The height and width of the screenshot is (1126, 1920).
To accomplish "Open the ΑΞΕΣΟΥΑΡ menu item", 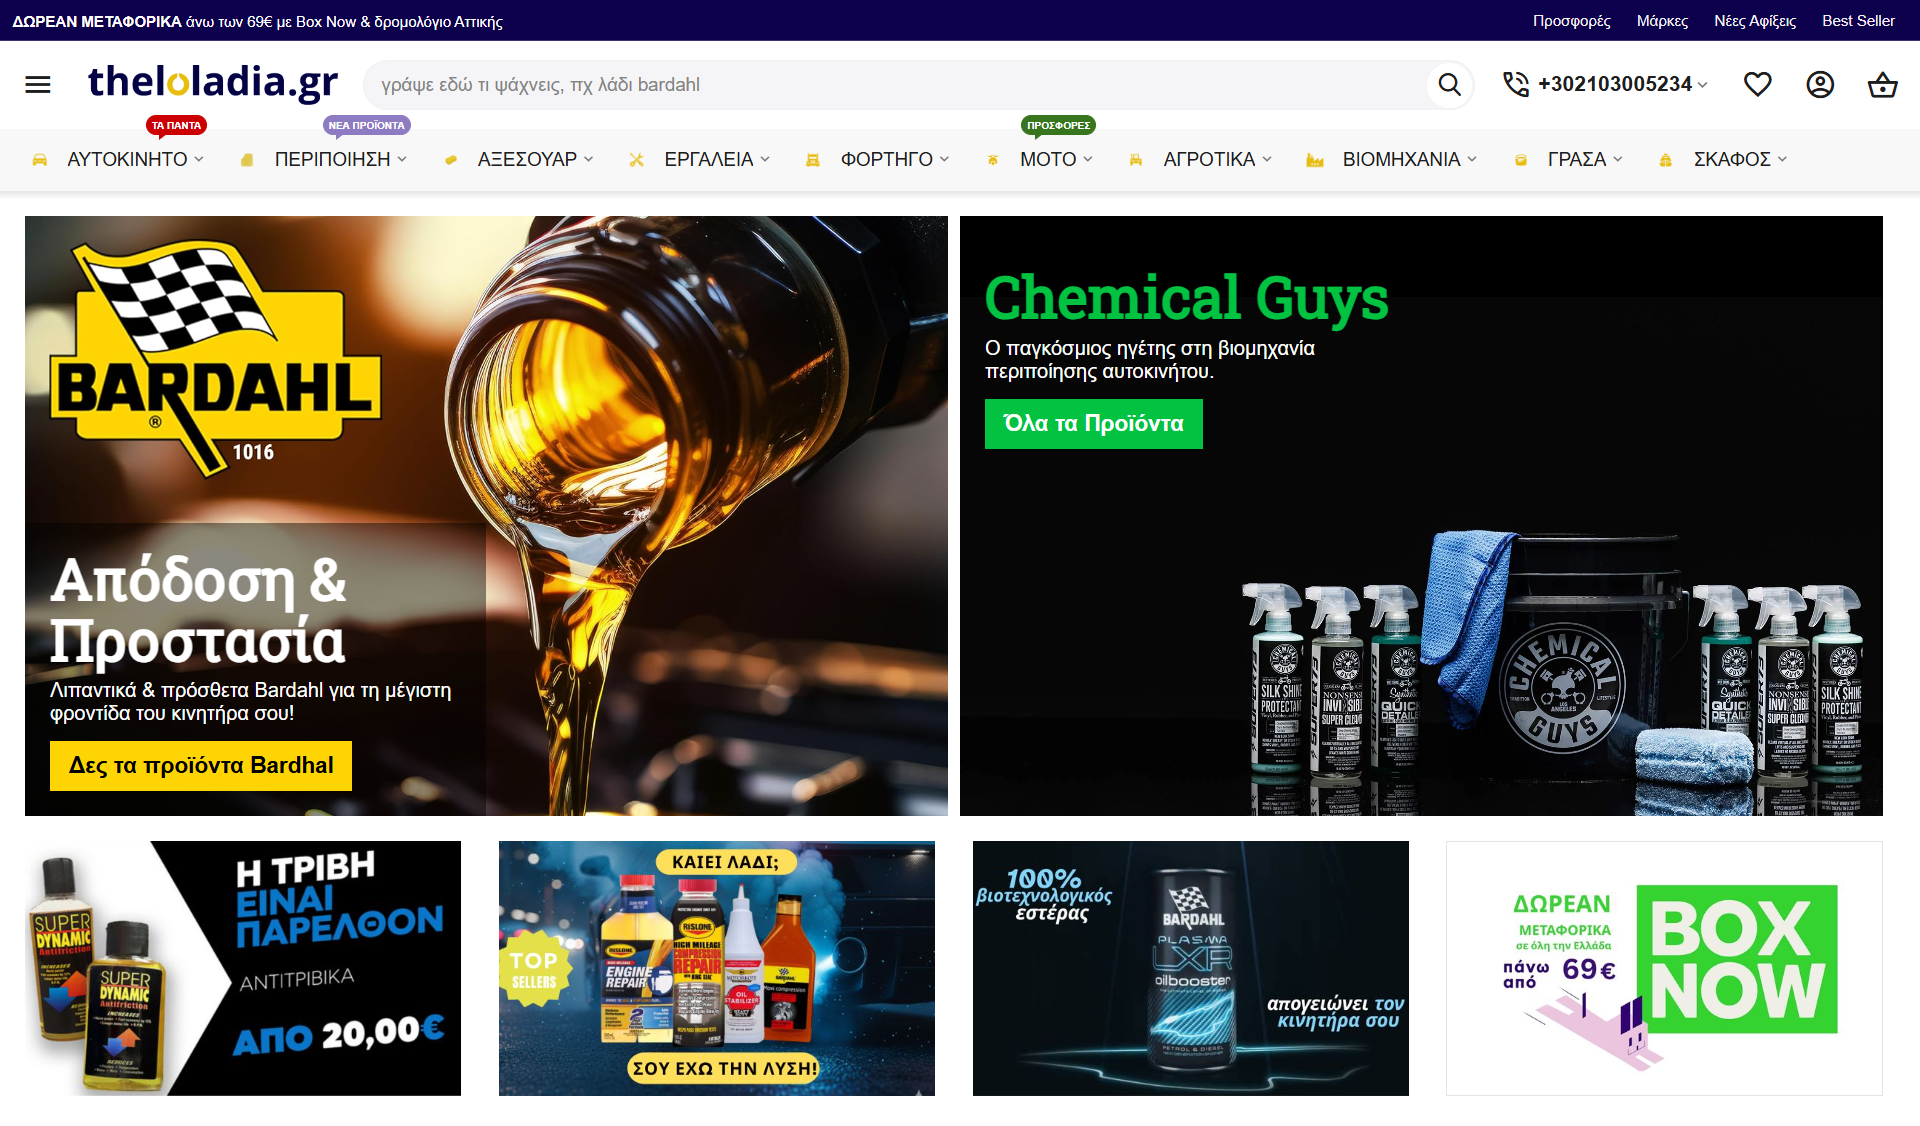I will pos(527,160).
